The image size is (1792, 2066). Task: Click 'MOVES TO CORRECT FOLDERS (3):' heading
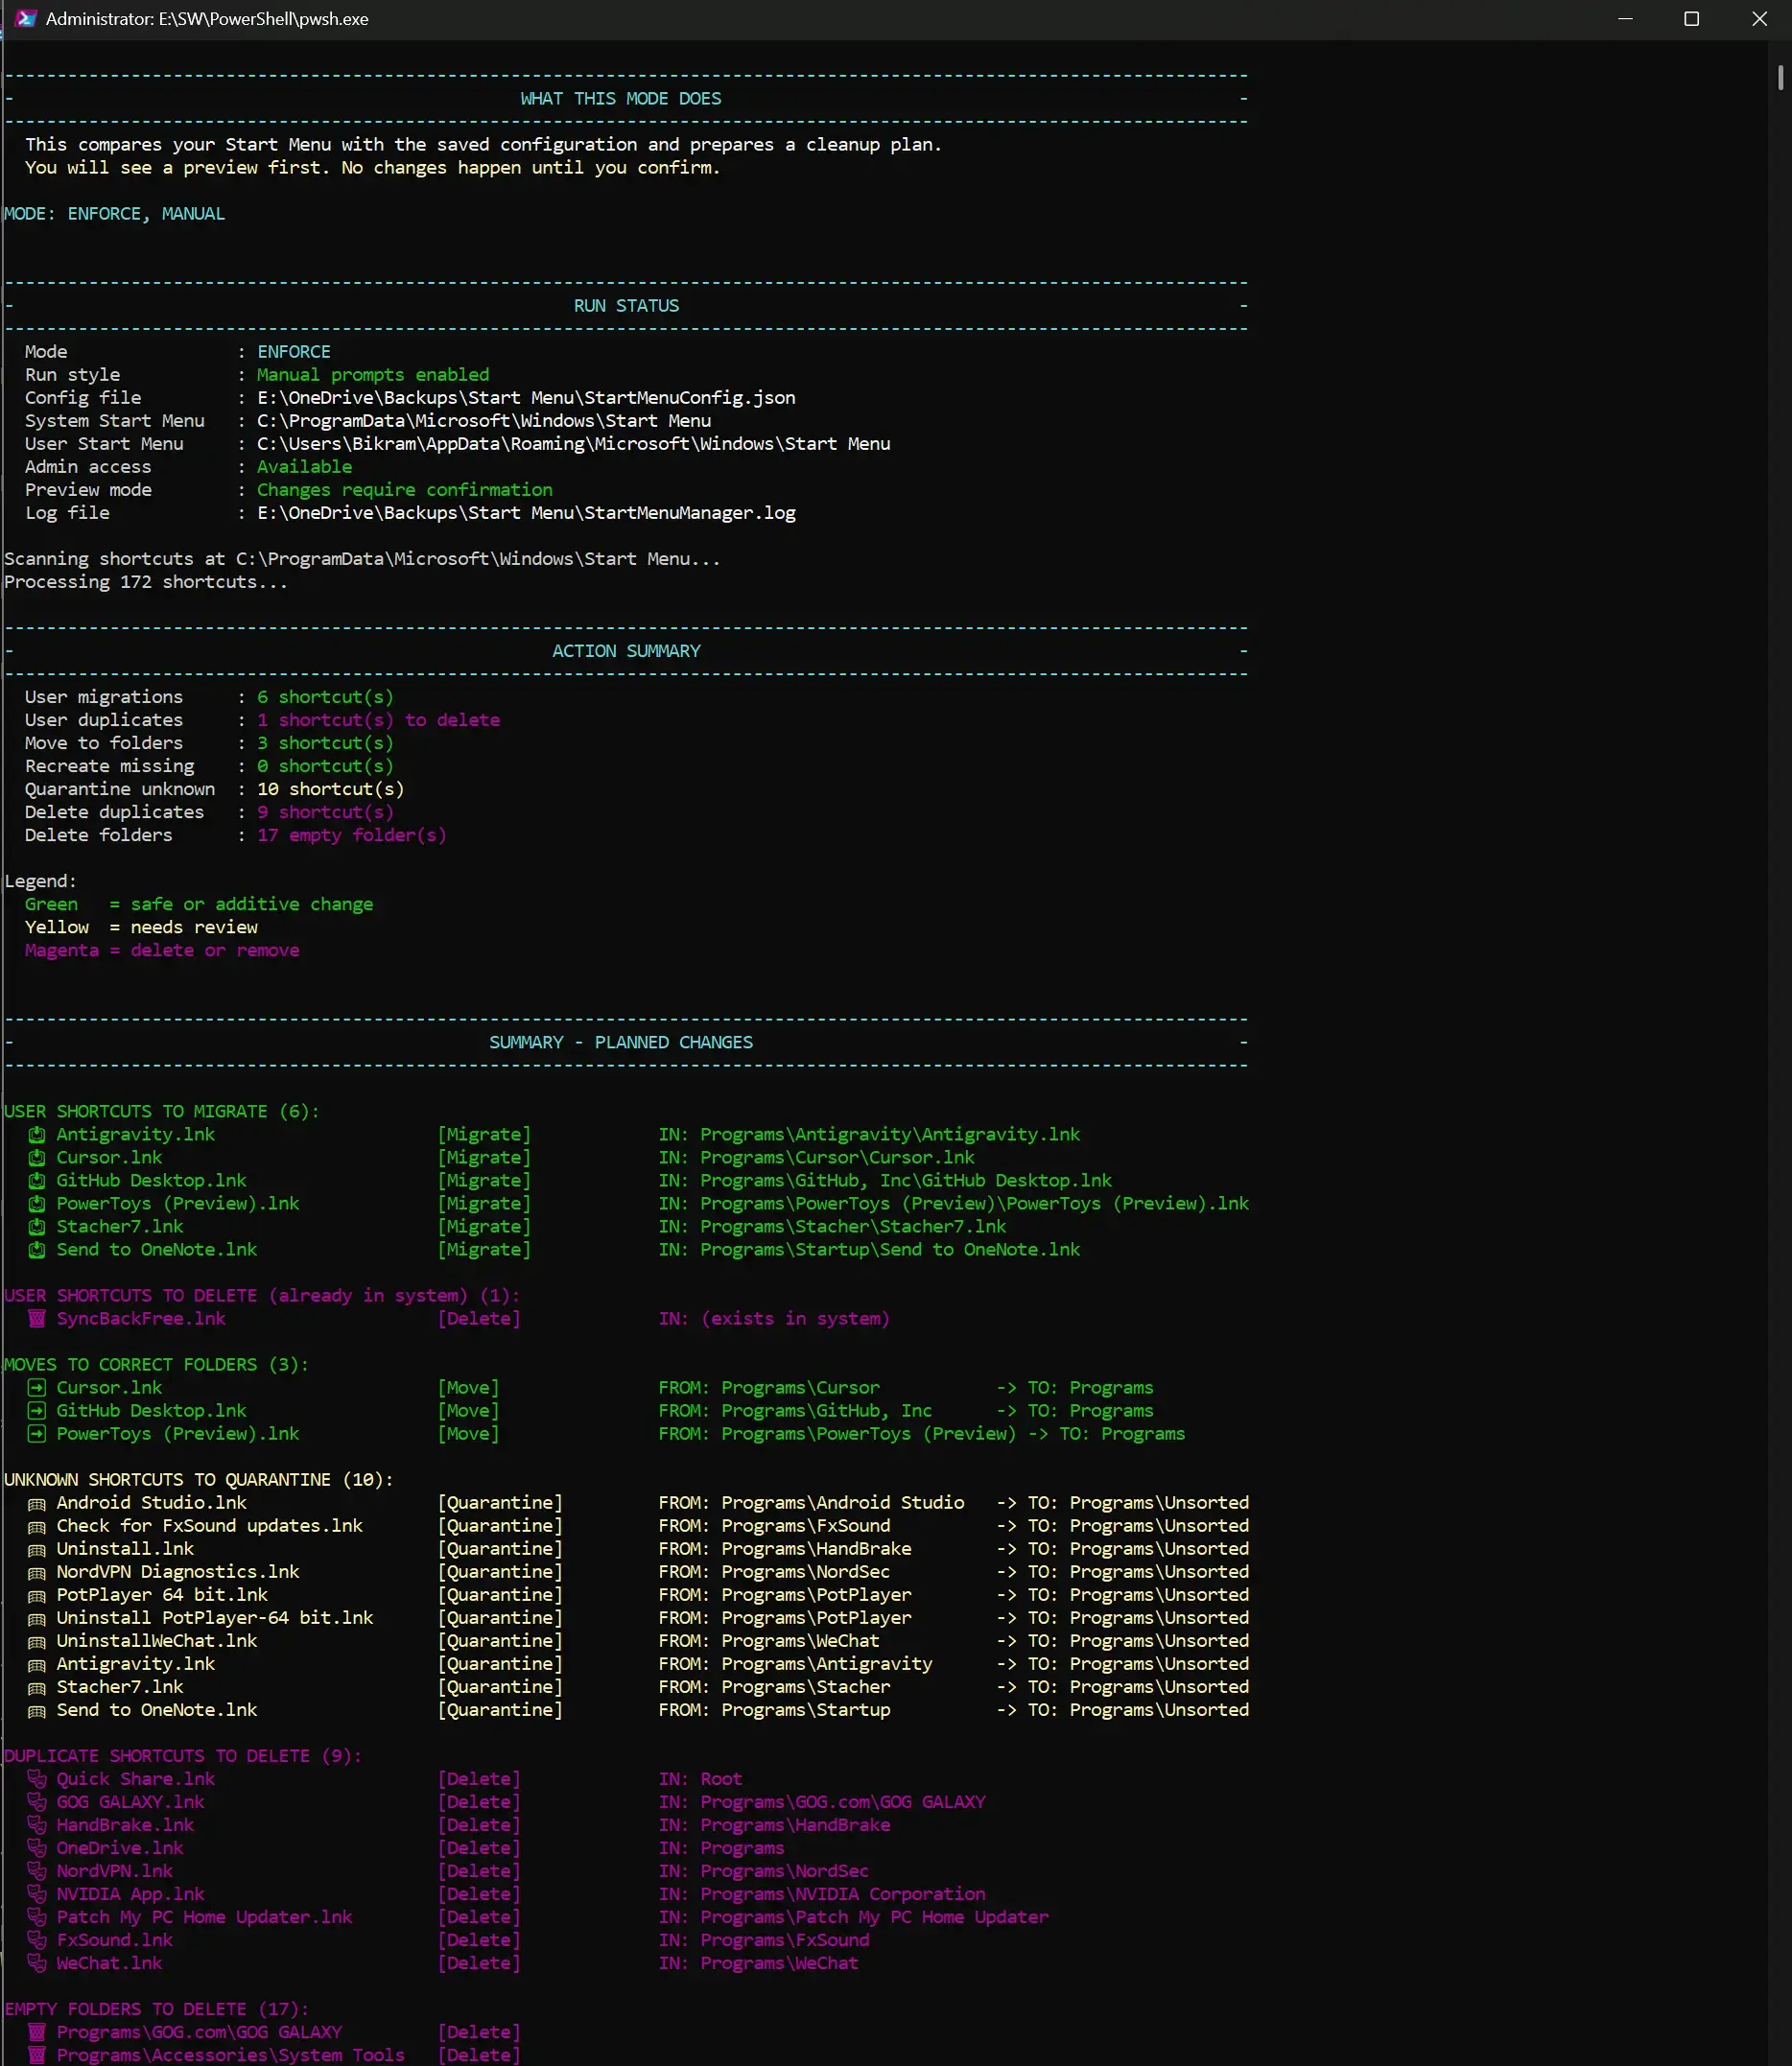[156, 1364]
